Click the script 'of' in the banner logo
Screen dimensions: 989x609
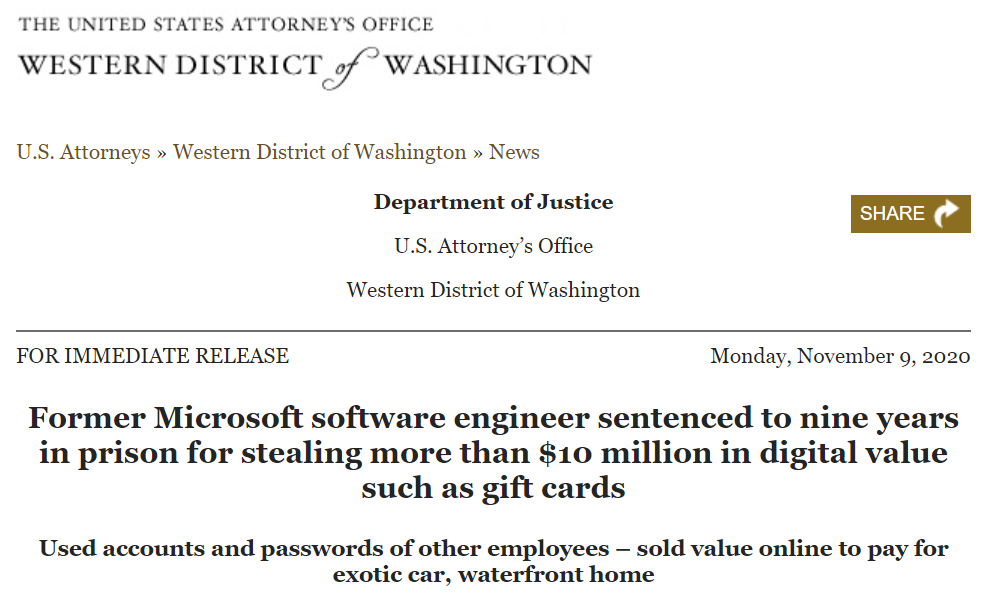349,68
